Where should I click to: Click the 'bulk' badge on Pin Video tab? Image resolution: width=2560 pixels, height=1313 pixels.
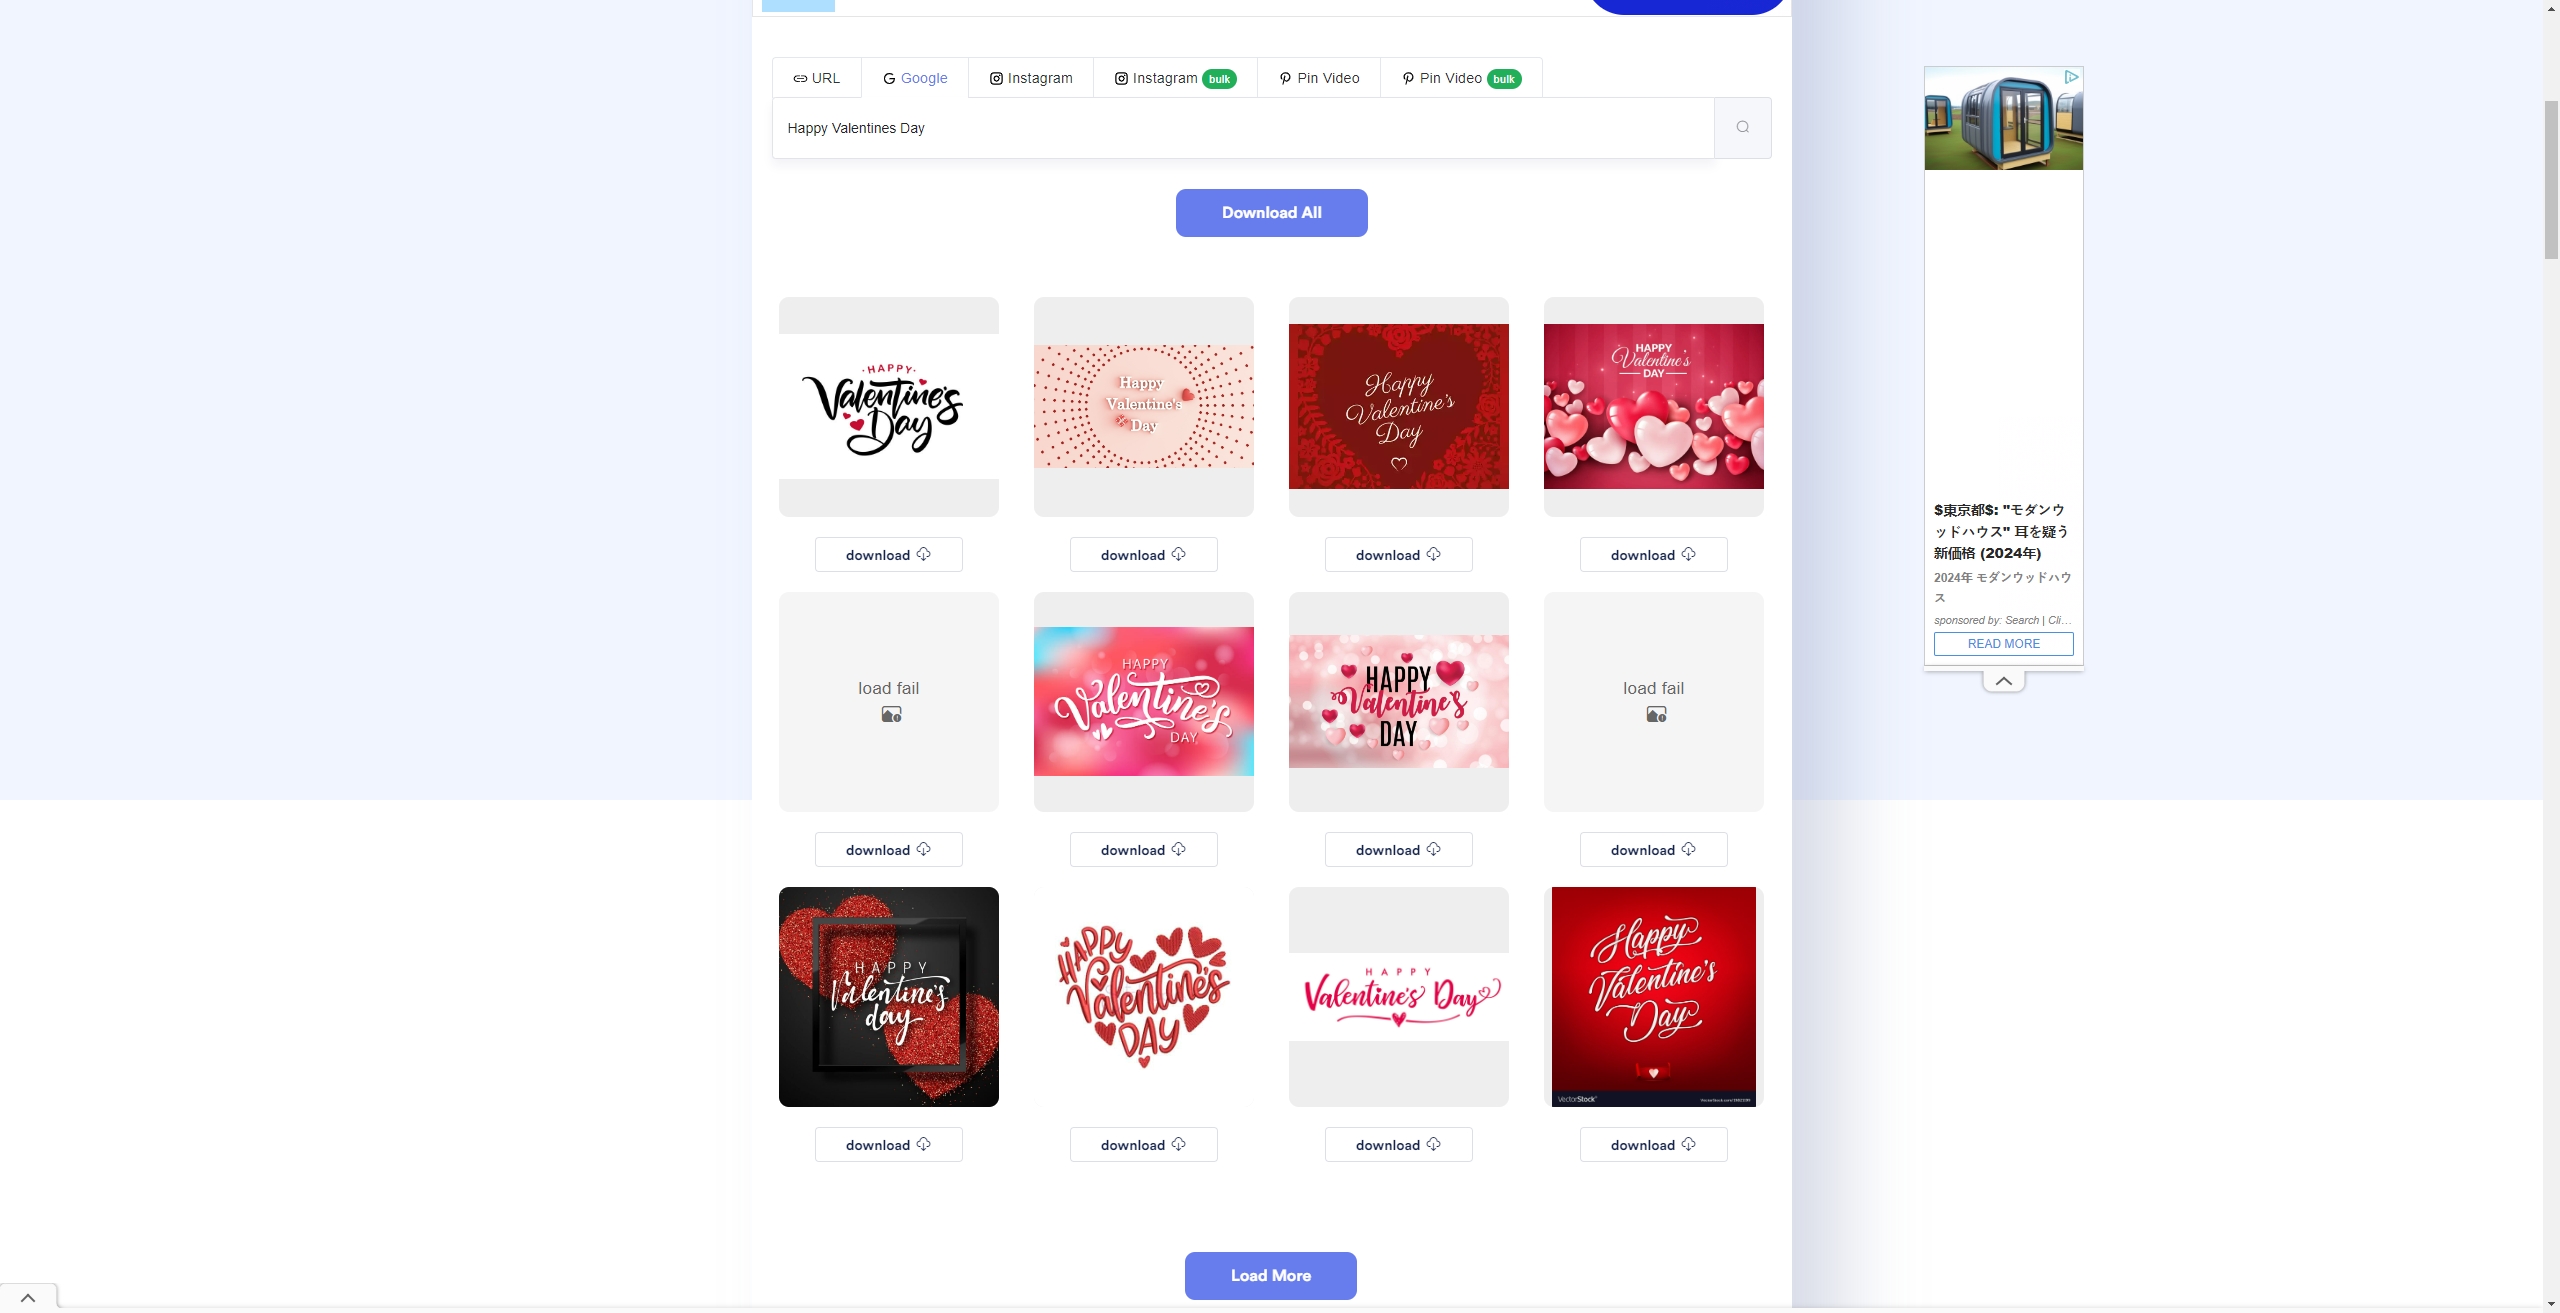click(1505, 77)
